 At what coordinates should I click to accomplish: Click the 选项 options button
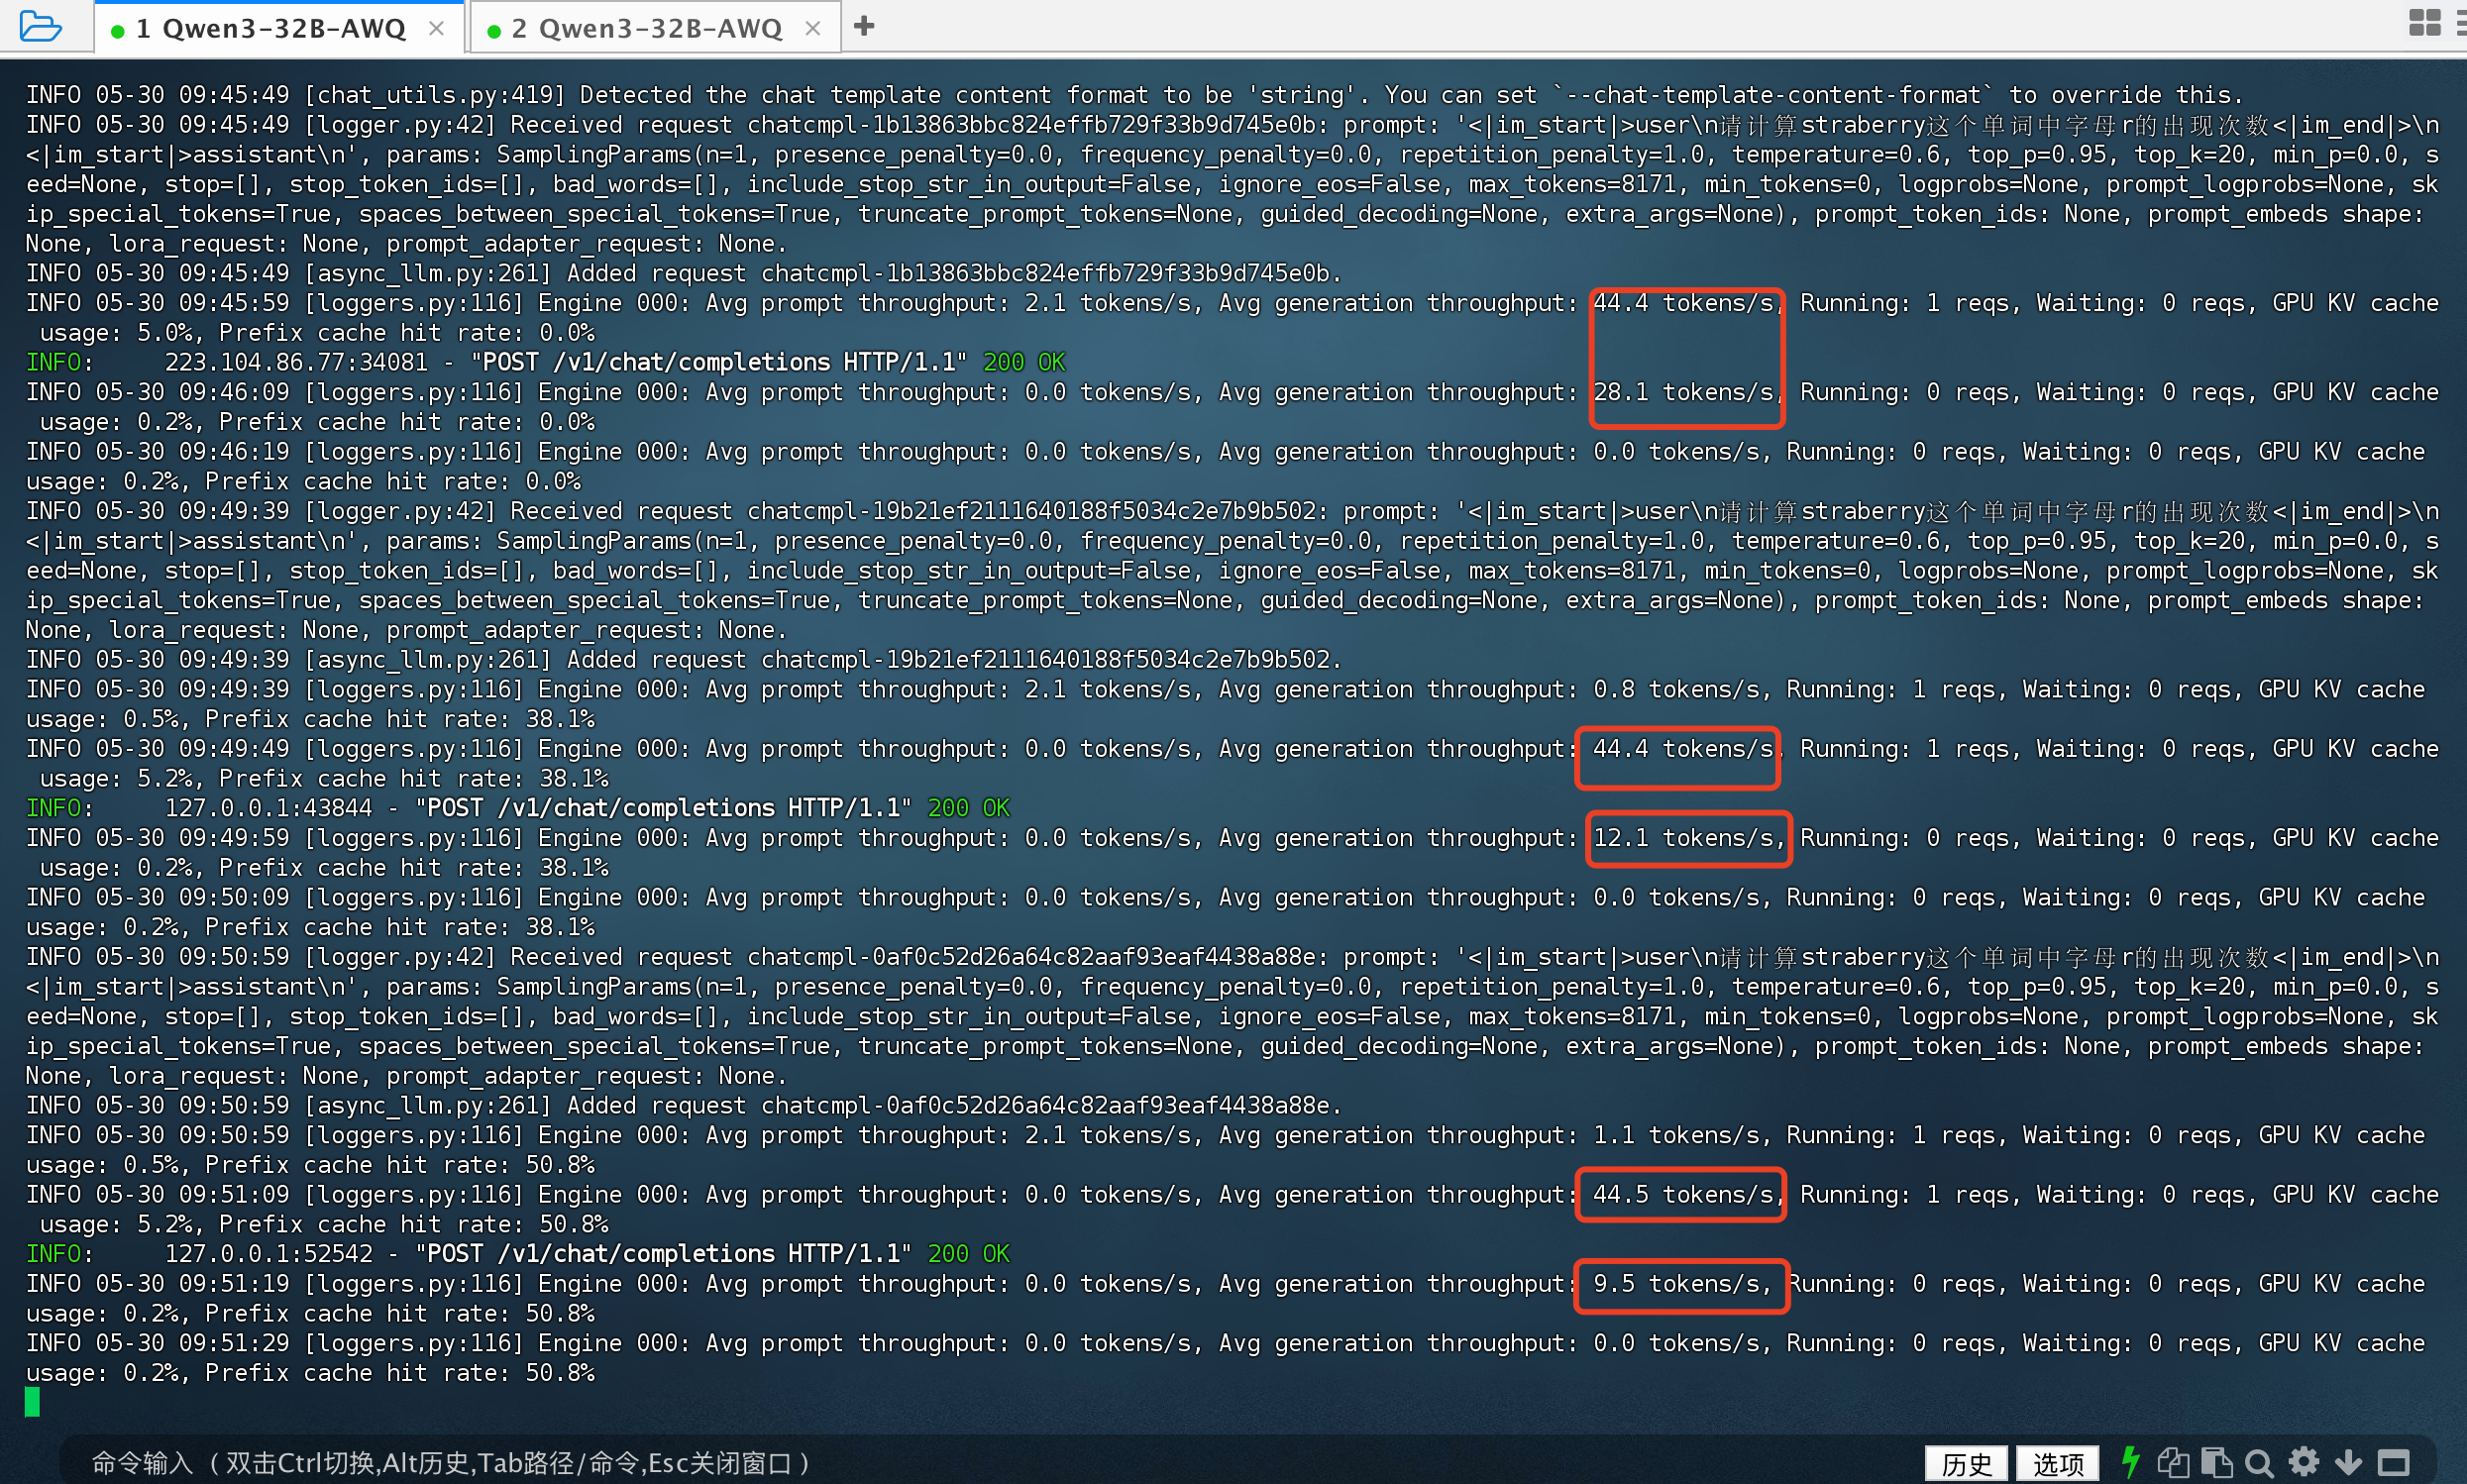(2058, 1464)
